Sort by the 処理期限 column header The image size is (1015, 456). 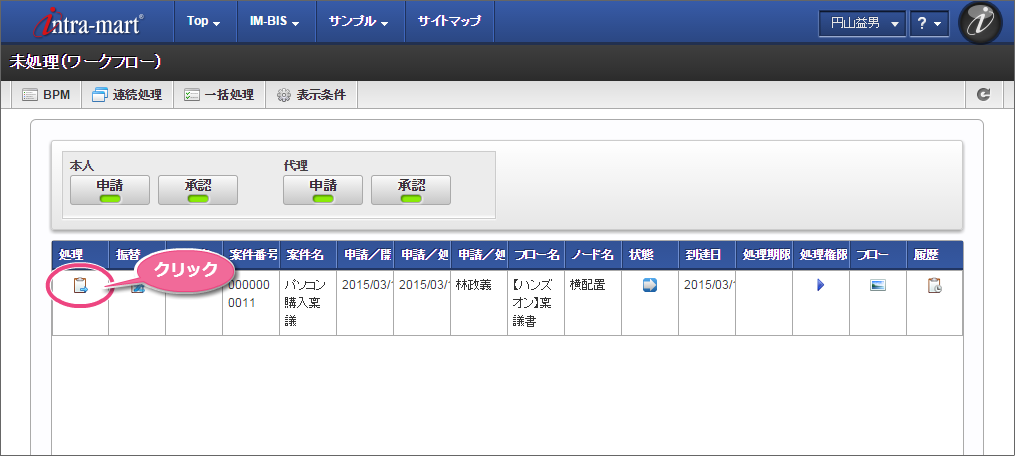[x=764, y=255]
